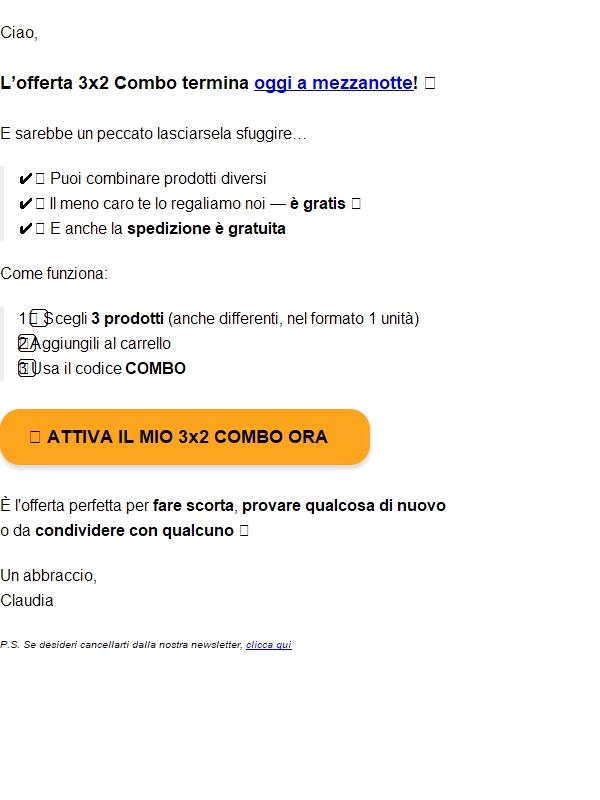The width and height of the screenshot is (600, 800).
Task: Click the "Ciao," greeting text
Action: click(19, 33)
